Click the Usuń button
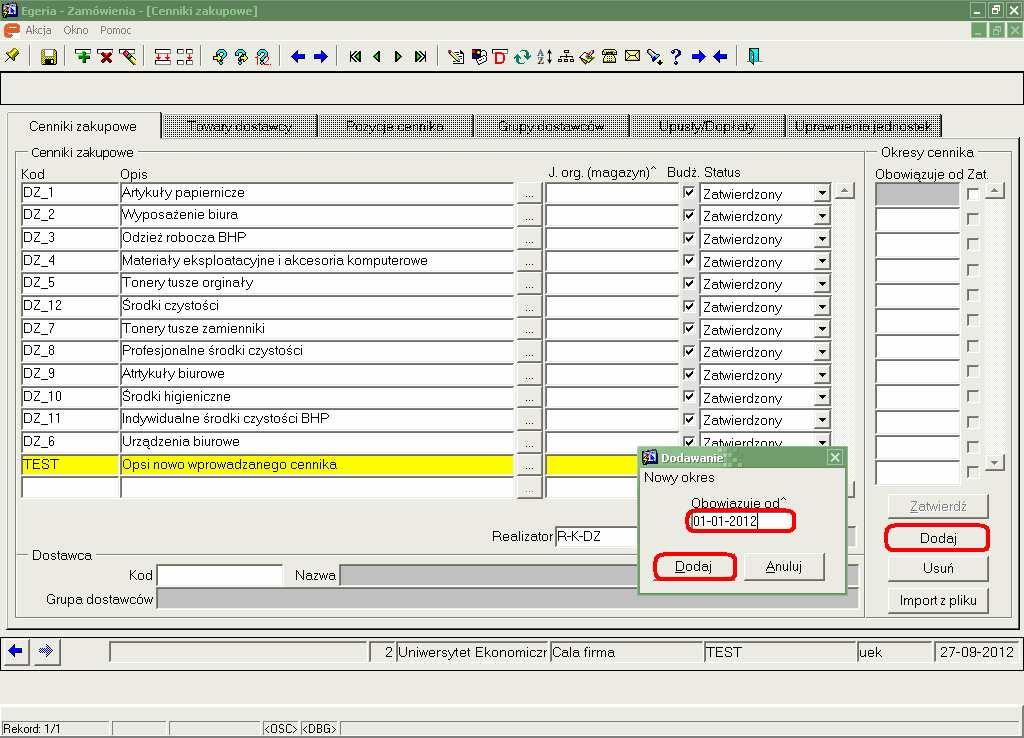1024x738 pixels. [x=938, y=568]
